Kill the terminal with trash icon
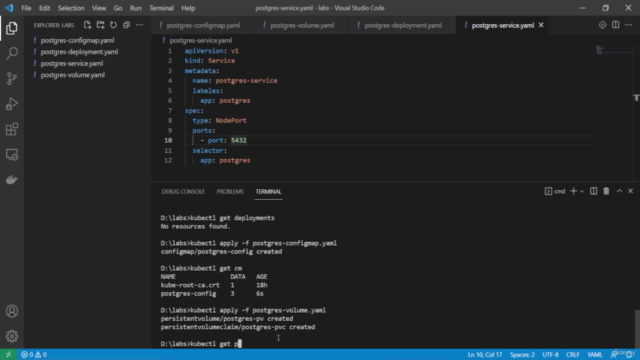The height and width of the screenshot is (360, 640). pyautogui.click(x=607, y=191)
